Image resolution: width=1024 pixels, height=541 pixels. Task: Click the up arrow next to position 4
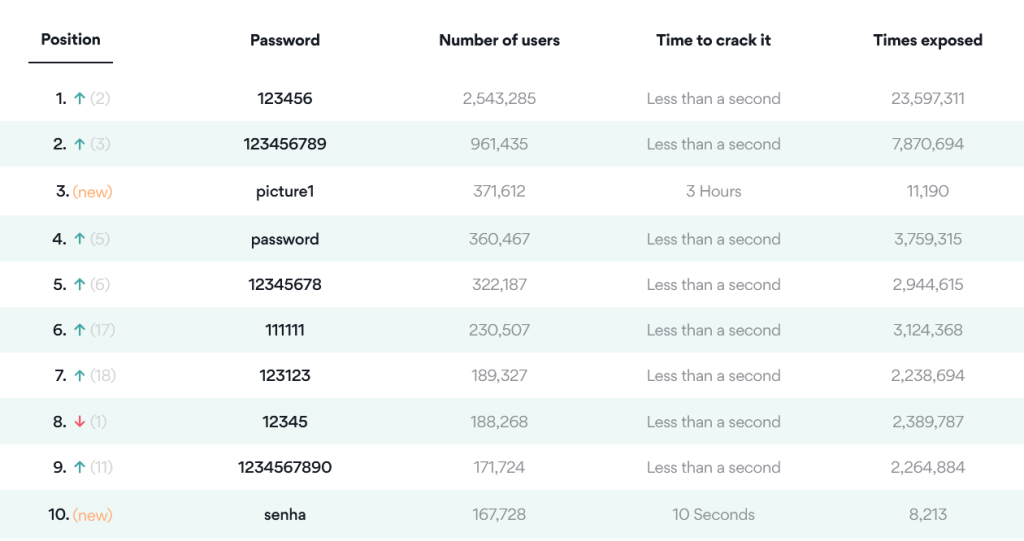(x=79, y=240)
